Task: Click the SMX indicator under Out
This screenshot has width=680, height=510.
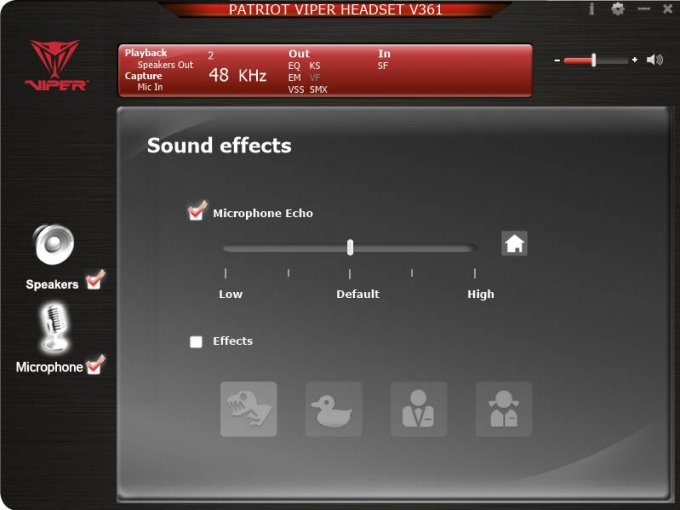Action: [x=318, y=90]
